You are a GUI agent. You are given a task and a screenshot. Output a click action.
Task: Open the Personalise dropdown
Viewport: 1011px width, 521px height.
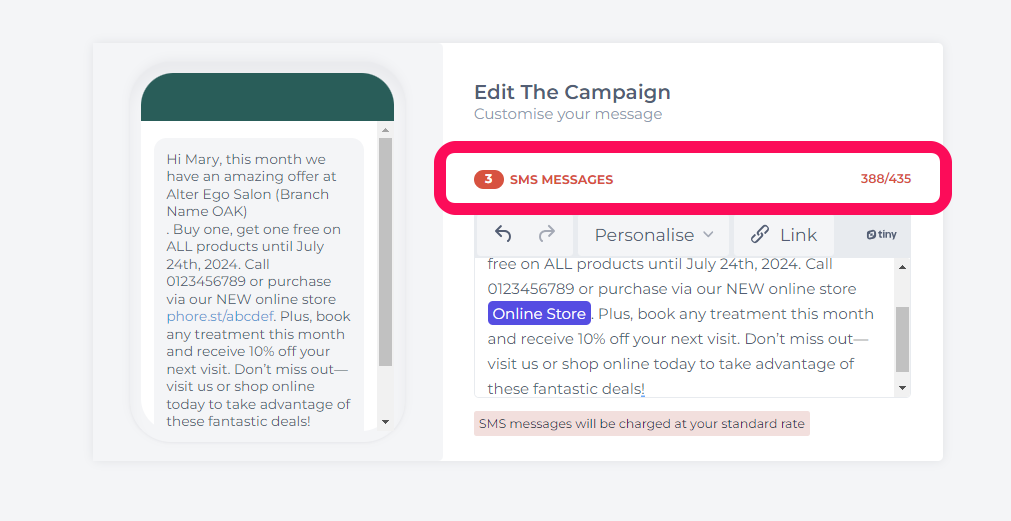[653, 235]
